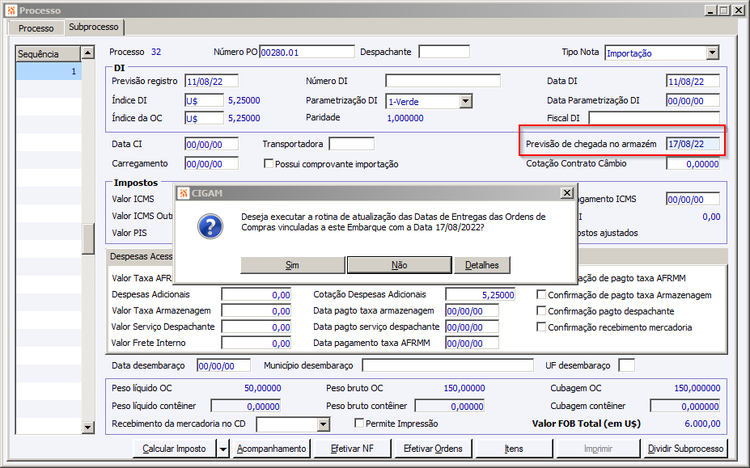Image resolution: width=750 pixels, height=468 pixels.
Task: Click the Valor Frete Interno field
Action: [x=256, y=343]
